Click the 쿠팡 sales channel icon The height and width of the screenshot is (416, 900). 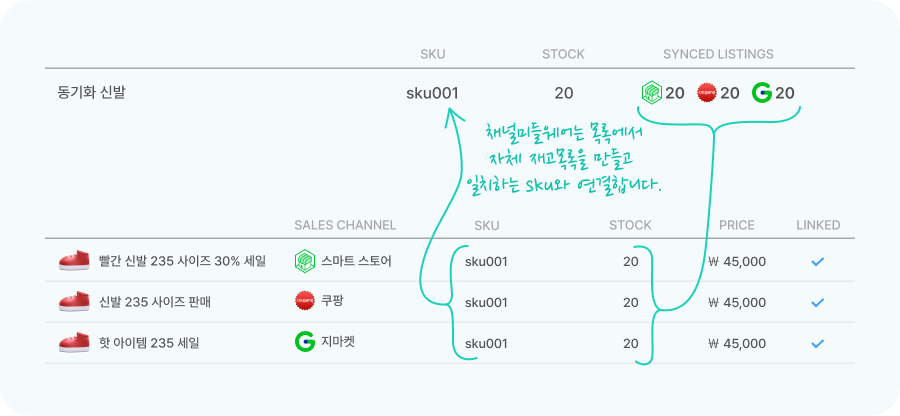305,302
